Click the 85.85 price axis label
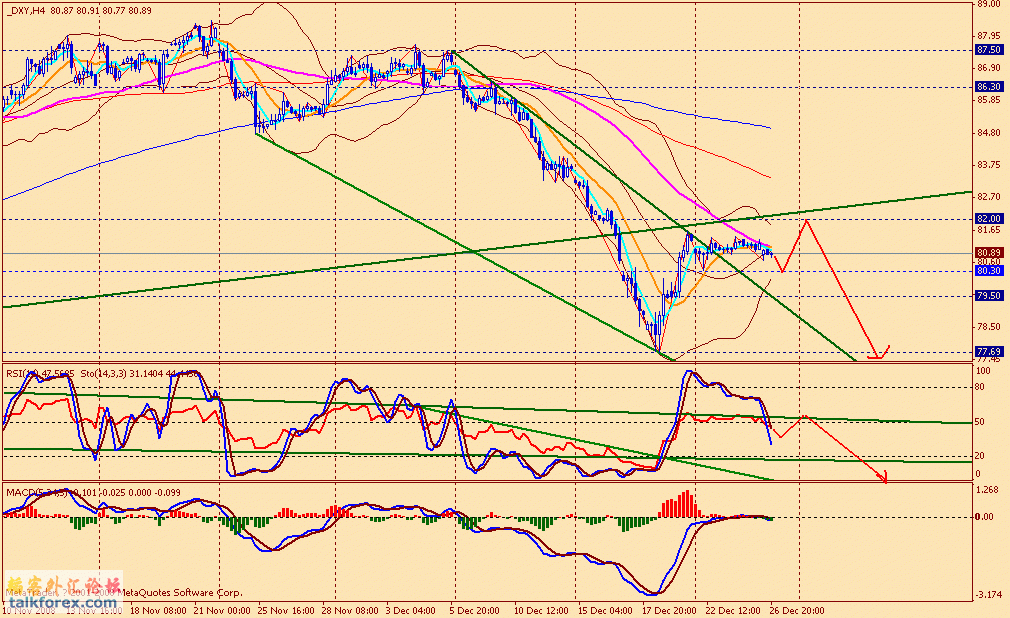 [989, 100]
